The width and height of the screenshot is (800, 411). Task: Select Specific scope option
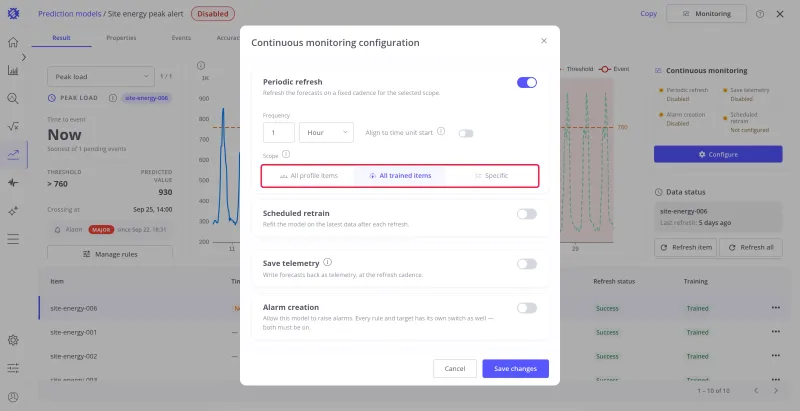[x=491, y=176]
